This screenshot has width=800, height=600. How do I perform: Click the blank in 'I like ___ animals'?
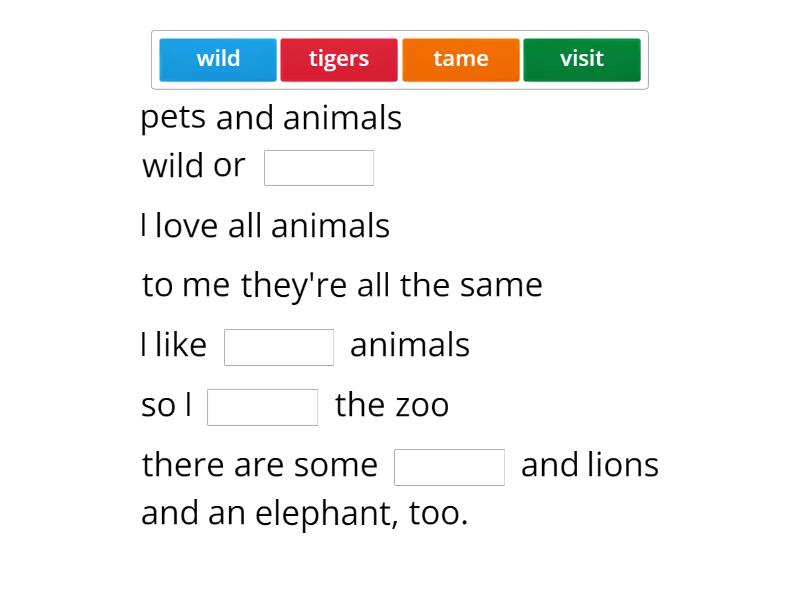tap(280, 347)
